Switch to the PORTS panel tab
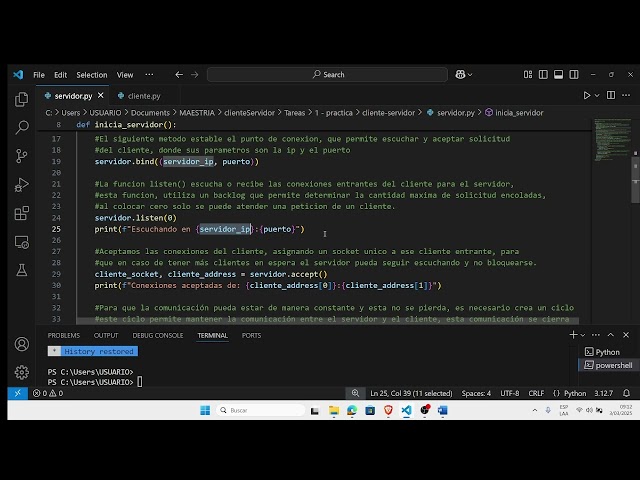 251,335
